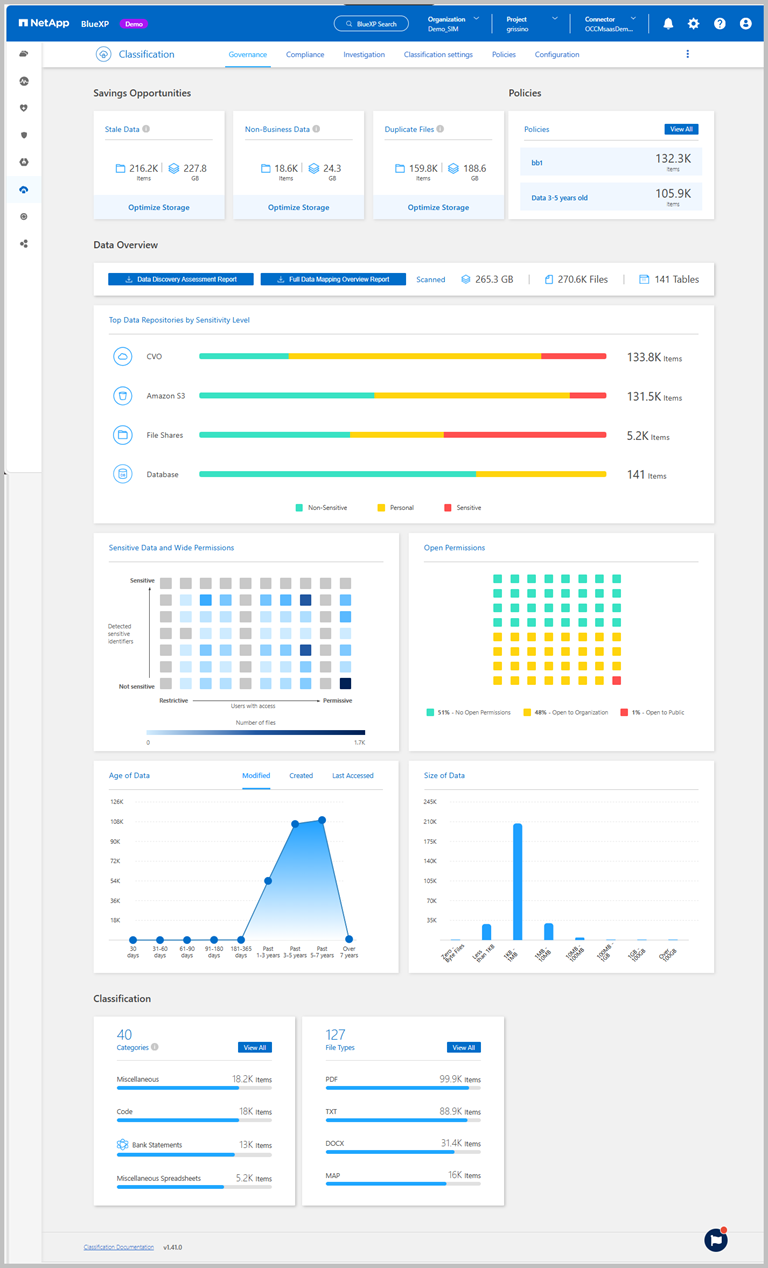Select the Governance sidebar shield icon
This screenshot has height=1268, width=768.
(x=24, y=135)
